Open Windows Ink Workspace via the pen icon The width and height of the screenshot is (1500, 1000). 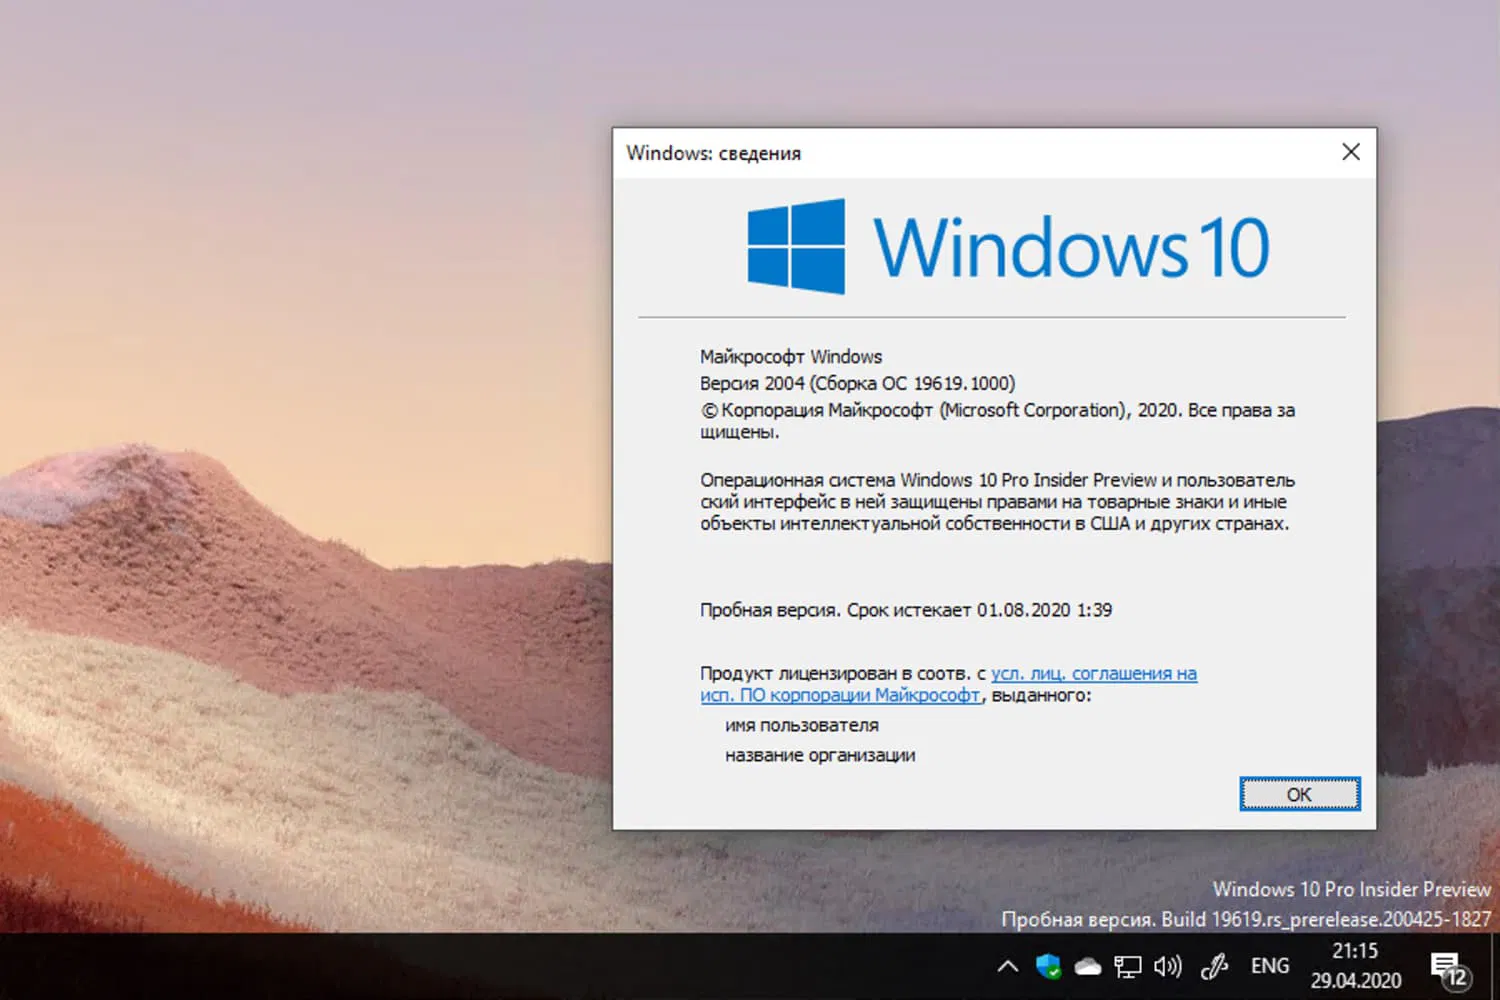1213,965
